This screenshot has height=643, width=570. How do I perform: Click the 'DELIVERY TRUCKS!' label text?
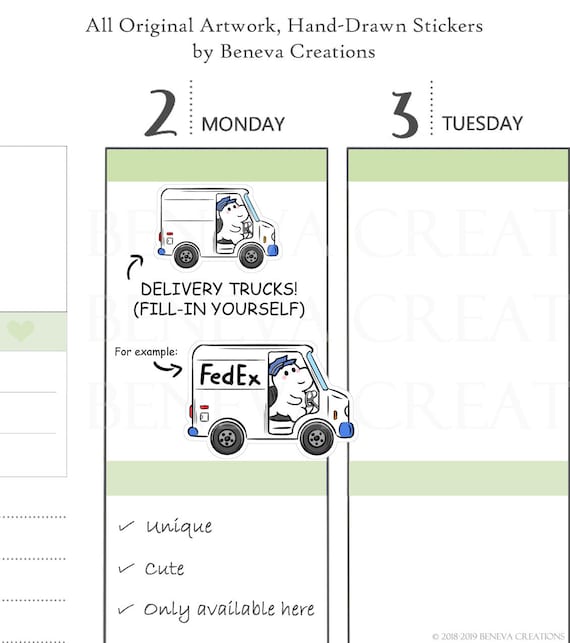click(x=219, y=289)
